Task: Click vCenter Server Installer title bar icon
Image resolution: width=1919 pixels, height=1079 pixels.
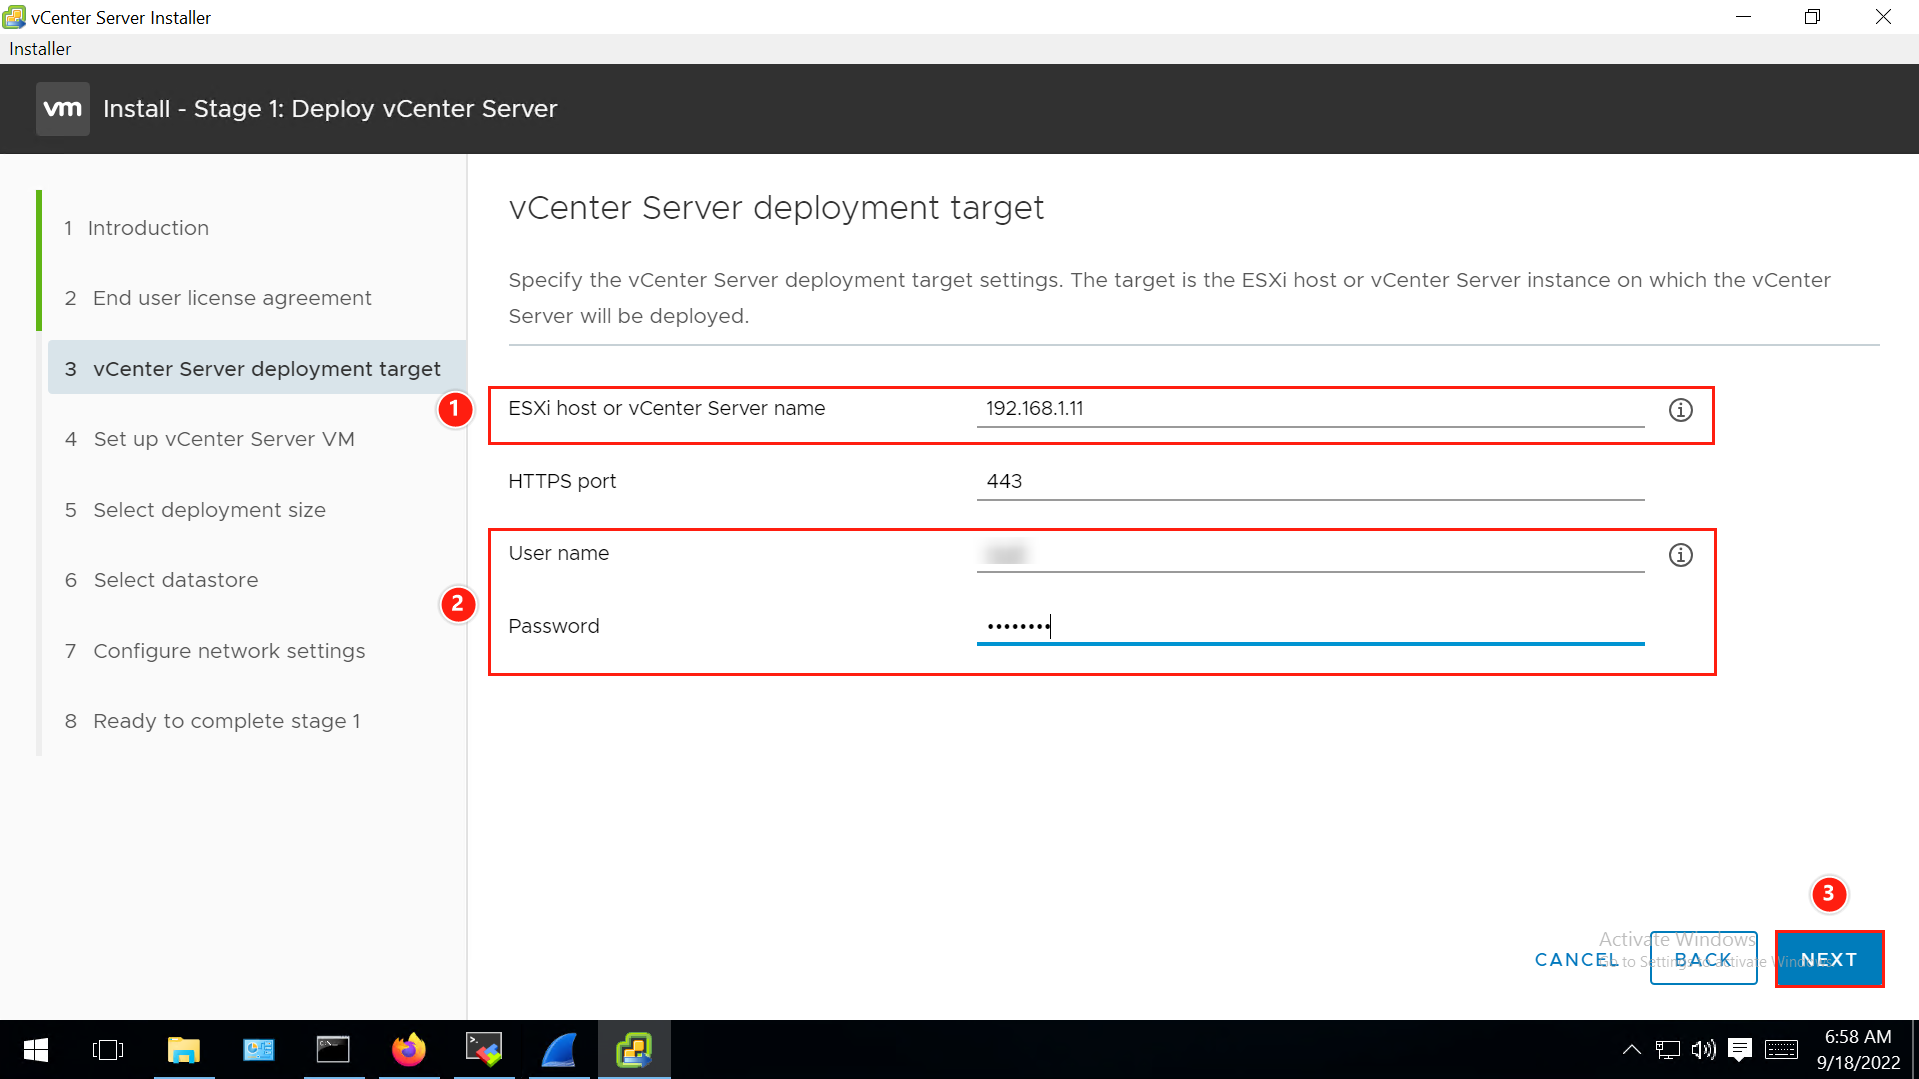Action: point(14,17)
